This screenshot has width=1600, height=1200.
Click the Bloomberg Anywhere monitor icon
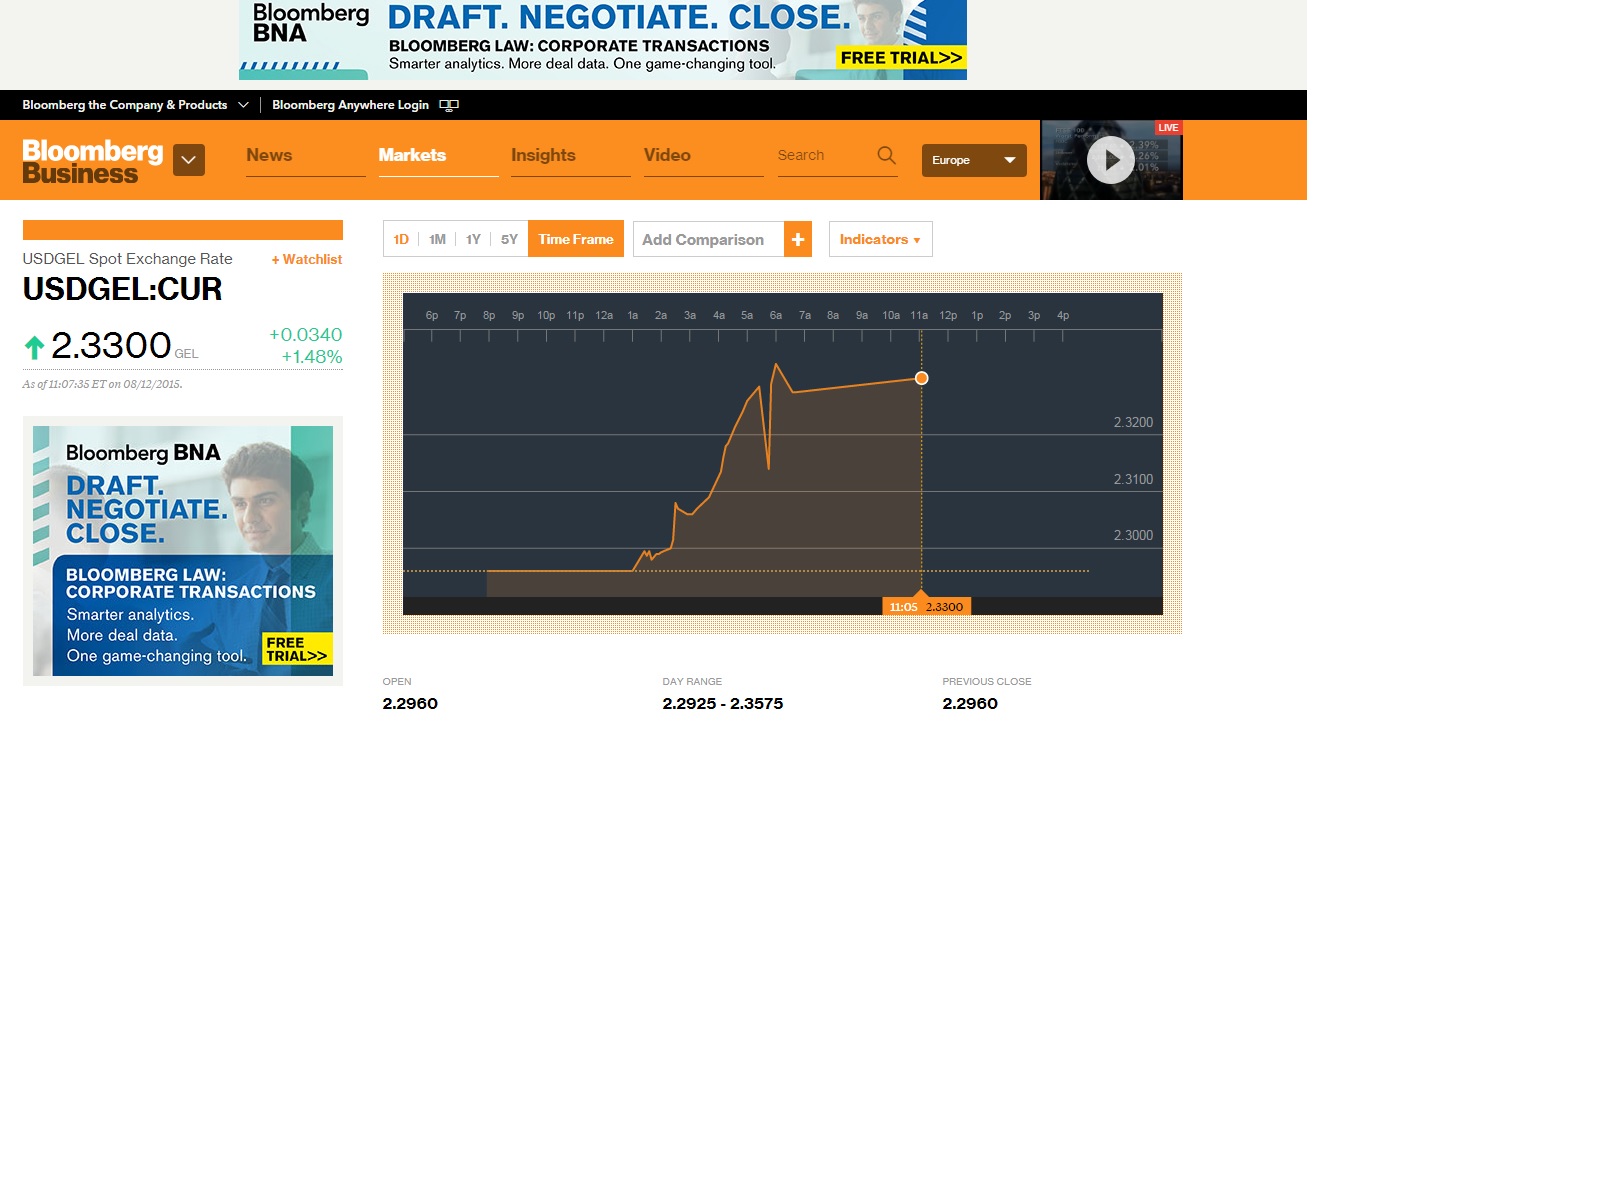pos(449,105)
